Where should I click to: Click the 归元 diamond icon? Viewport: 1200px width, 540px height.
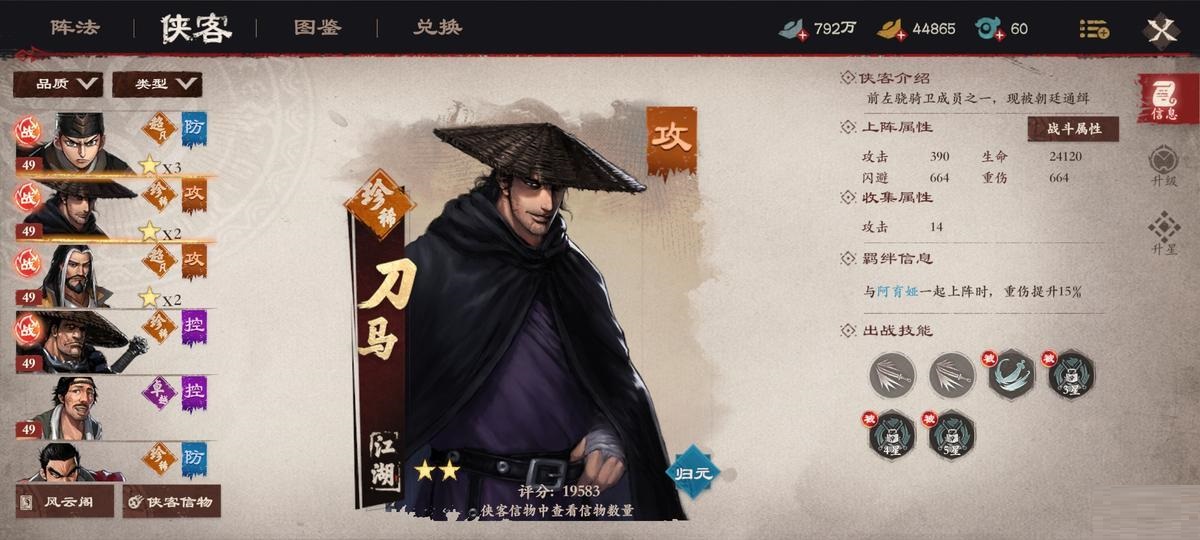[693, 472]
